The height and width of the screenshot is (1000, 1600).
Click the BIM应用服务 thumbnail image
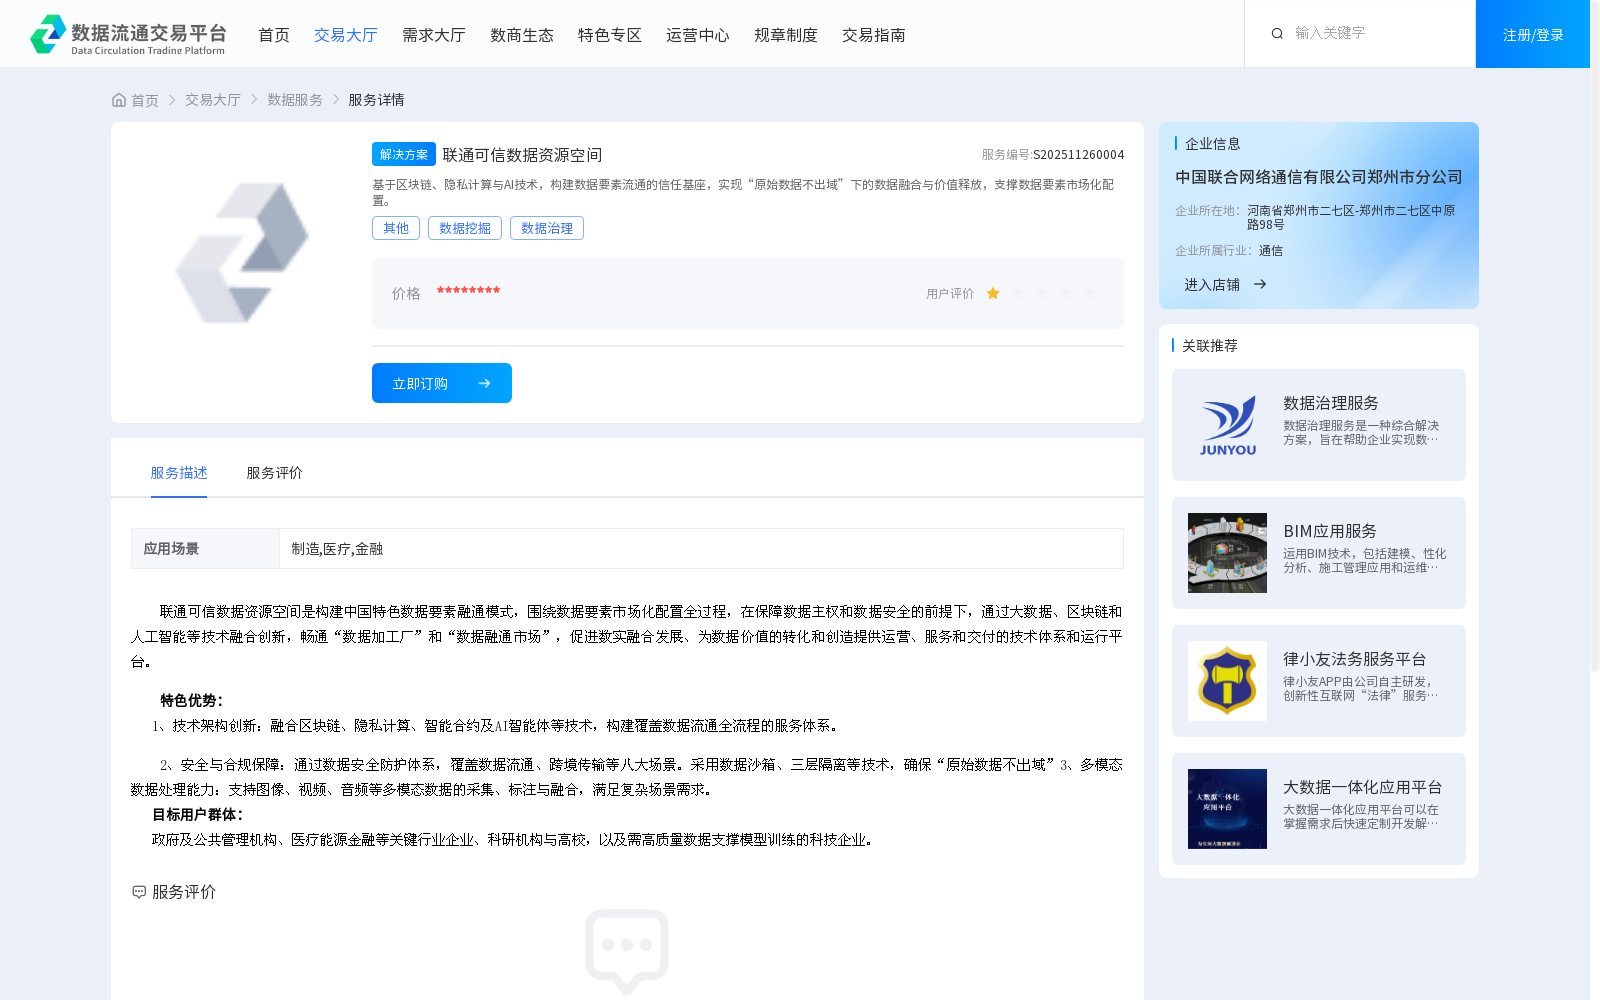1227,553
